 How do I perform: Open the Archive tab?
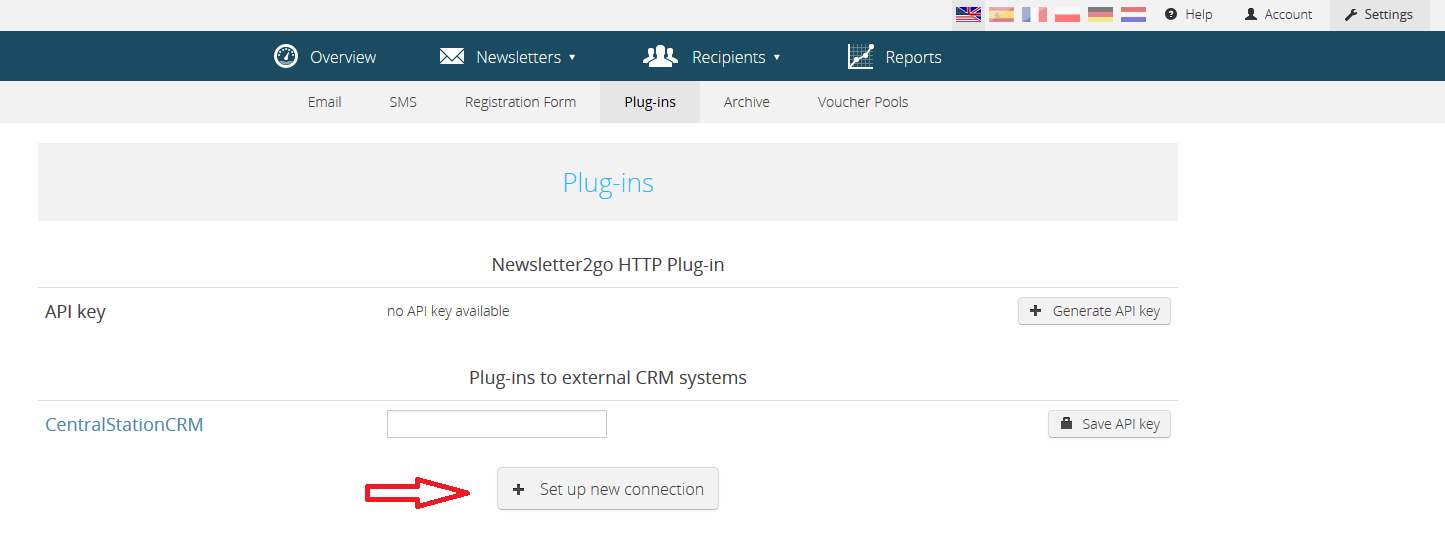[x=747, y=102]
